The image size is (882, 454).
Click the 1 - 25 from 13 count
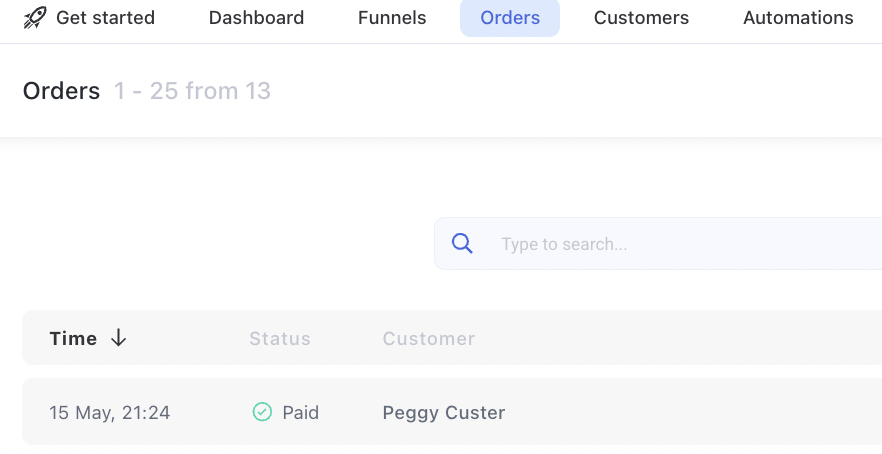(192, 91)
